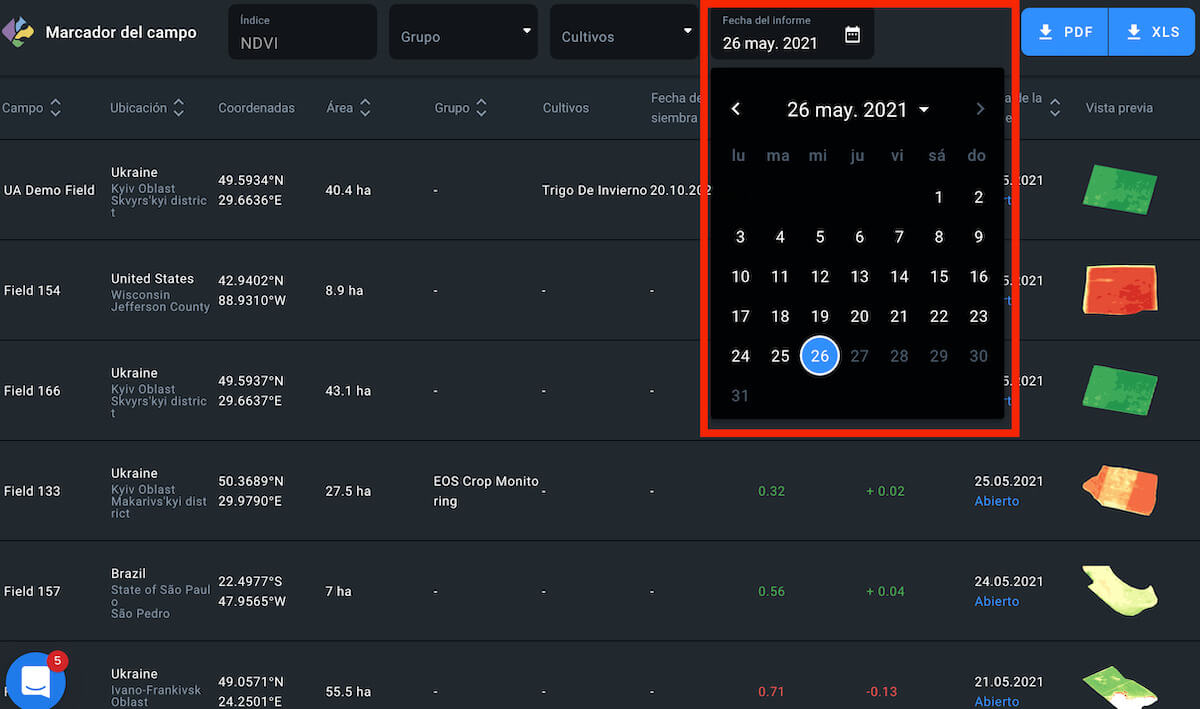1200x709 pixels.
Task: Download the report as PDF
Action: click(1064, 32)
